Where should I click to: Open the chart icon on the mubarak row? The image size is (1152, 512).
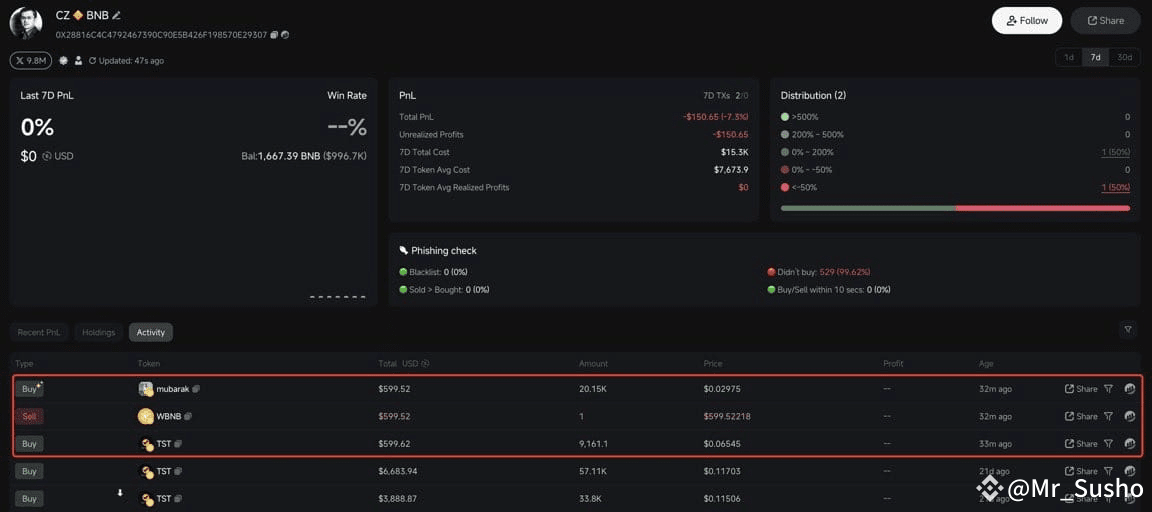coord(1130,389)
